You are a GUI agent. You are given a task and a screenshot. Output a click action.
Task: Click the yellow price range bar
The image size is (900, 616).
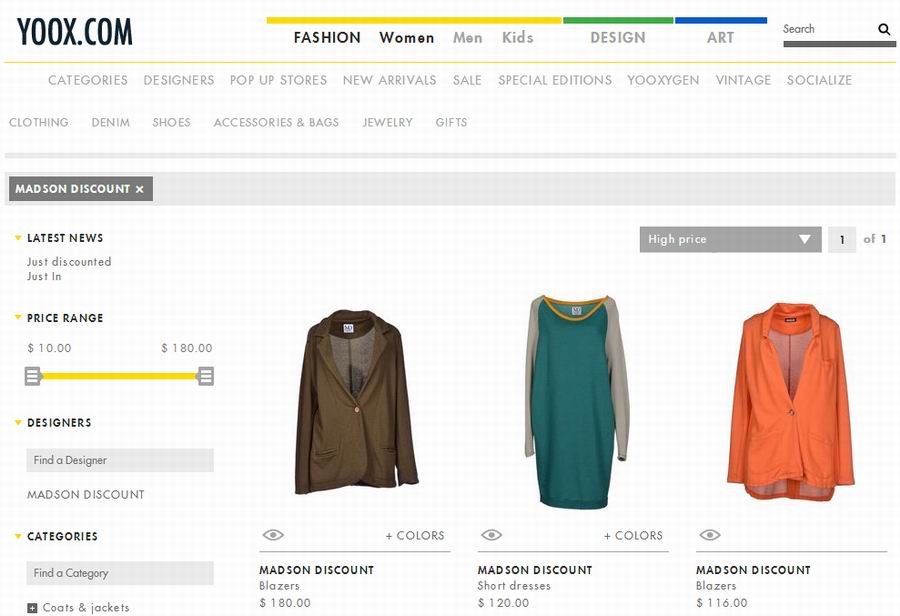click(x=119, y=376)
